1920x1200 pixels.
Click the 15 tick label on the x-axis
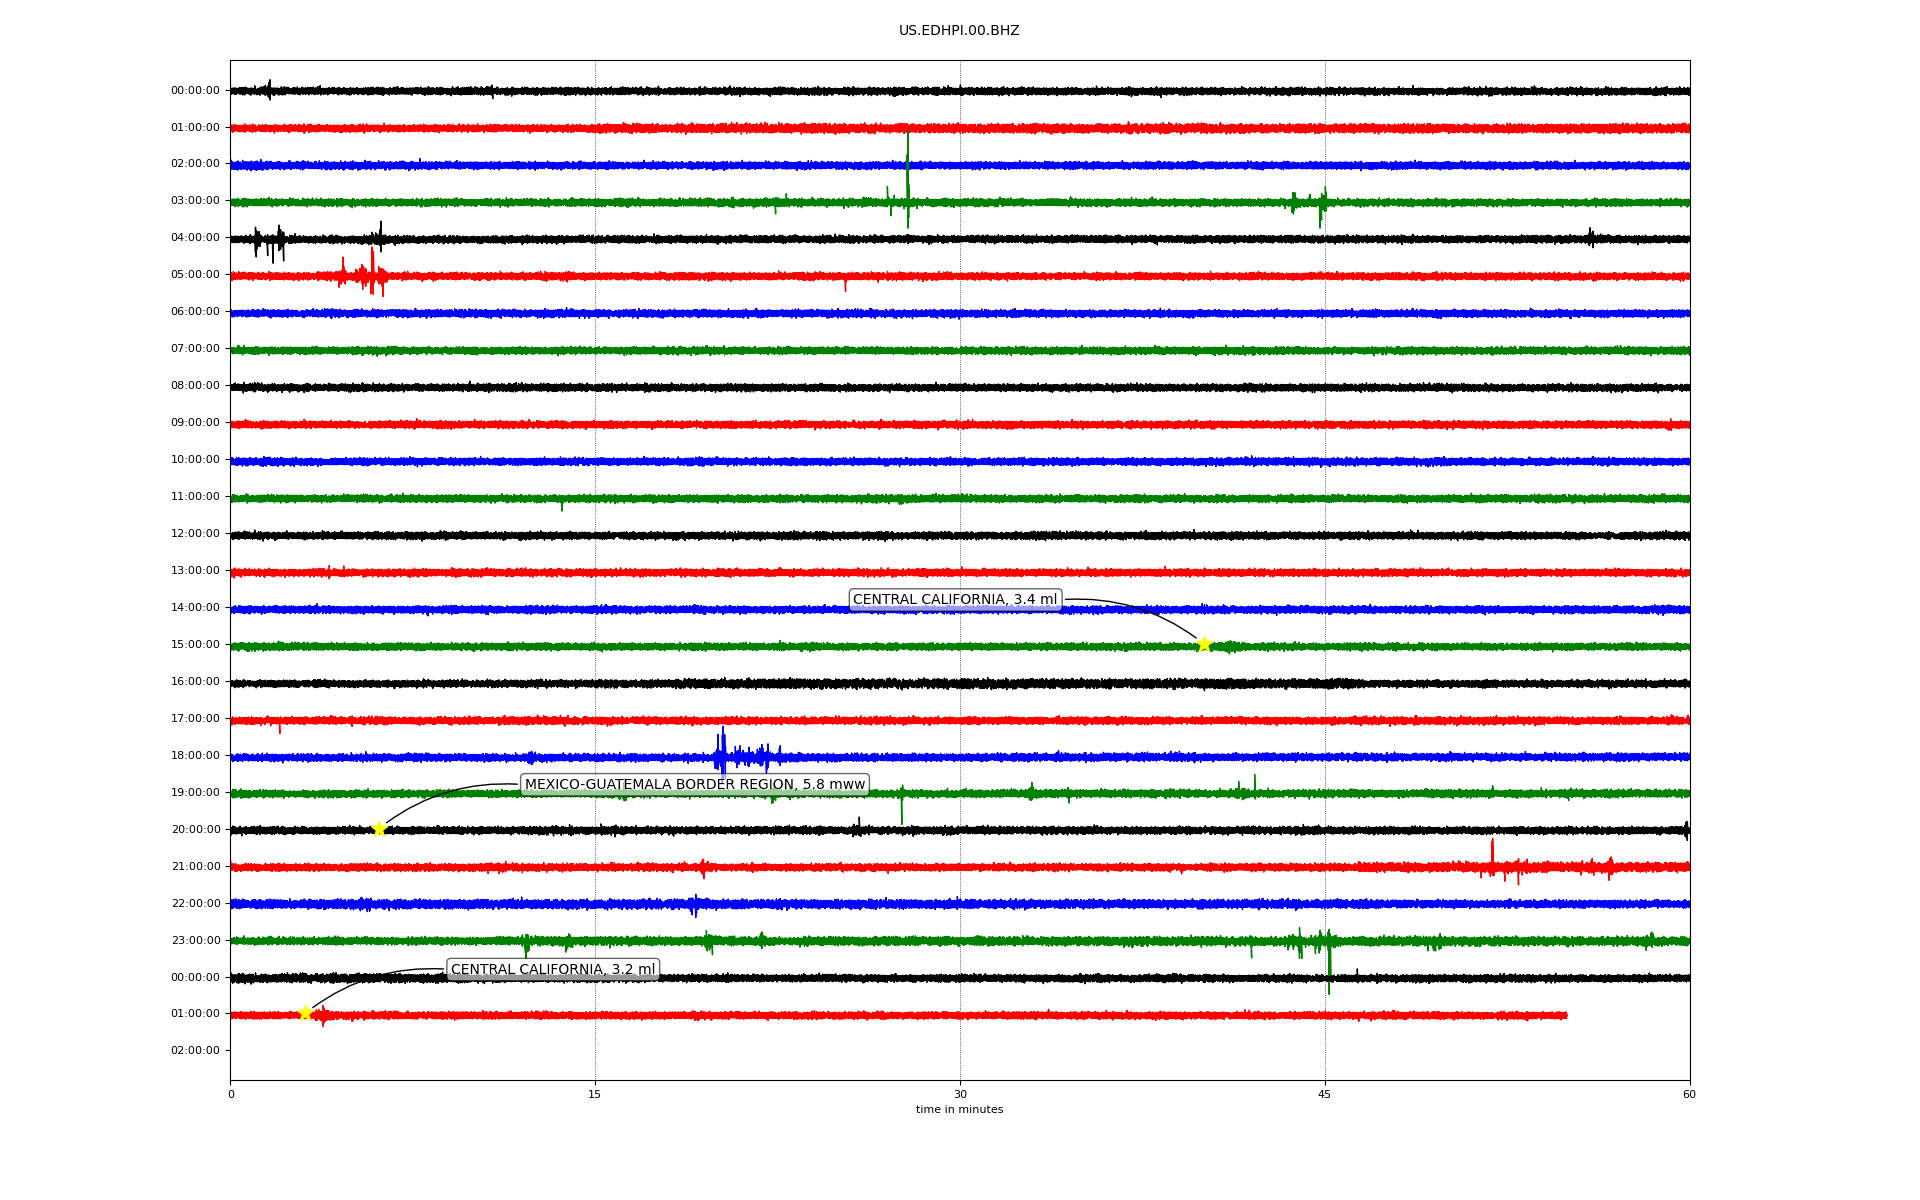coord(595,1094)
